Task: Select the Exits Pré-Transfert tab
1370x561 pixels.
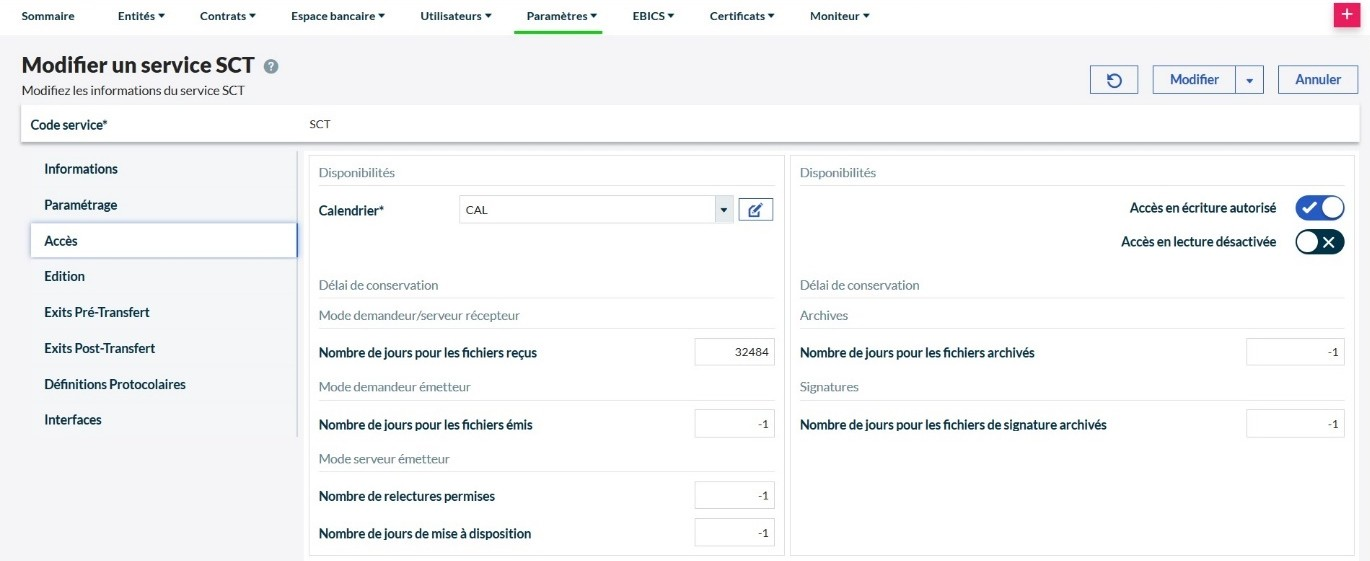Action: click(x=97, y=312)
